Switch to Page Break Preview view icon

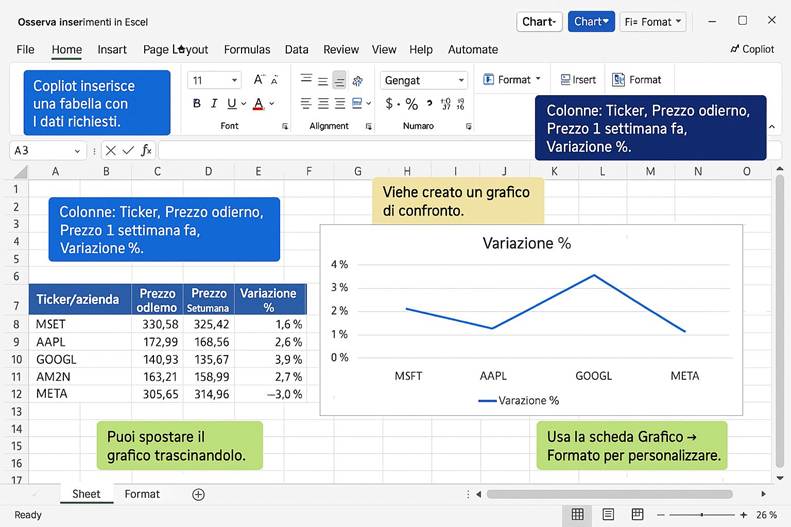coord(637,514)
